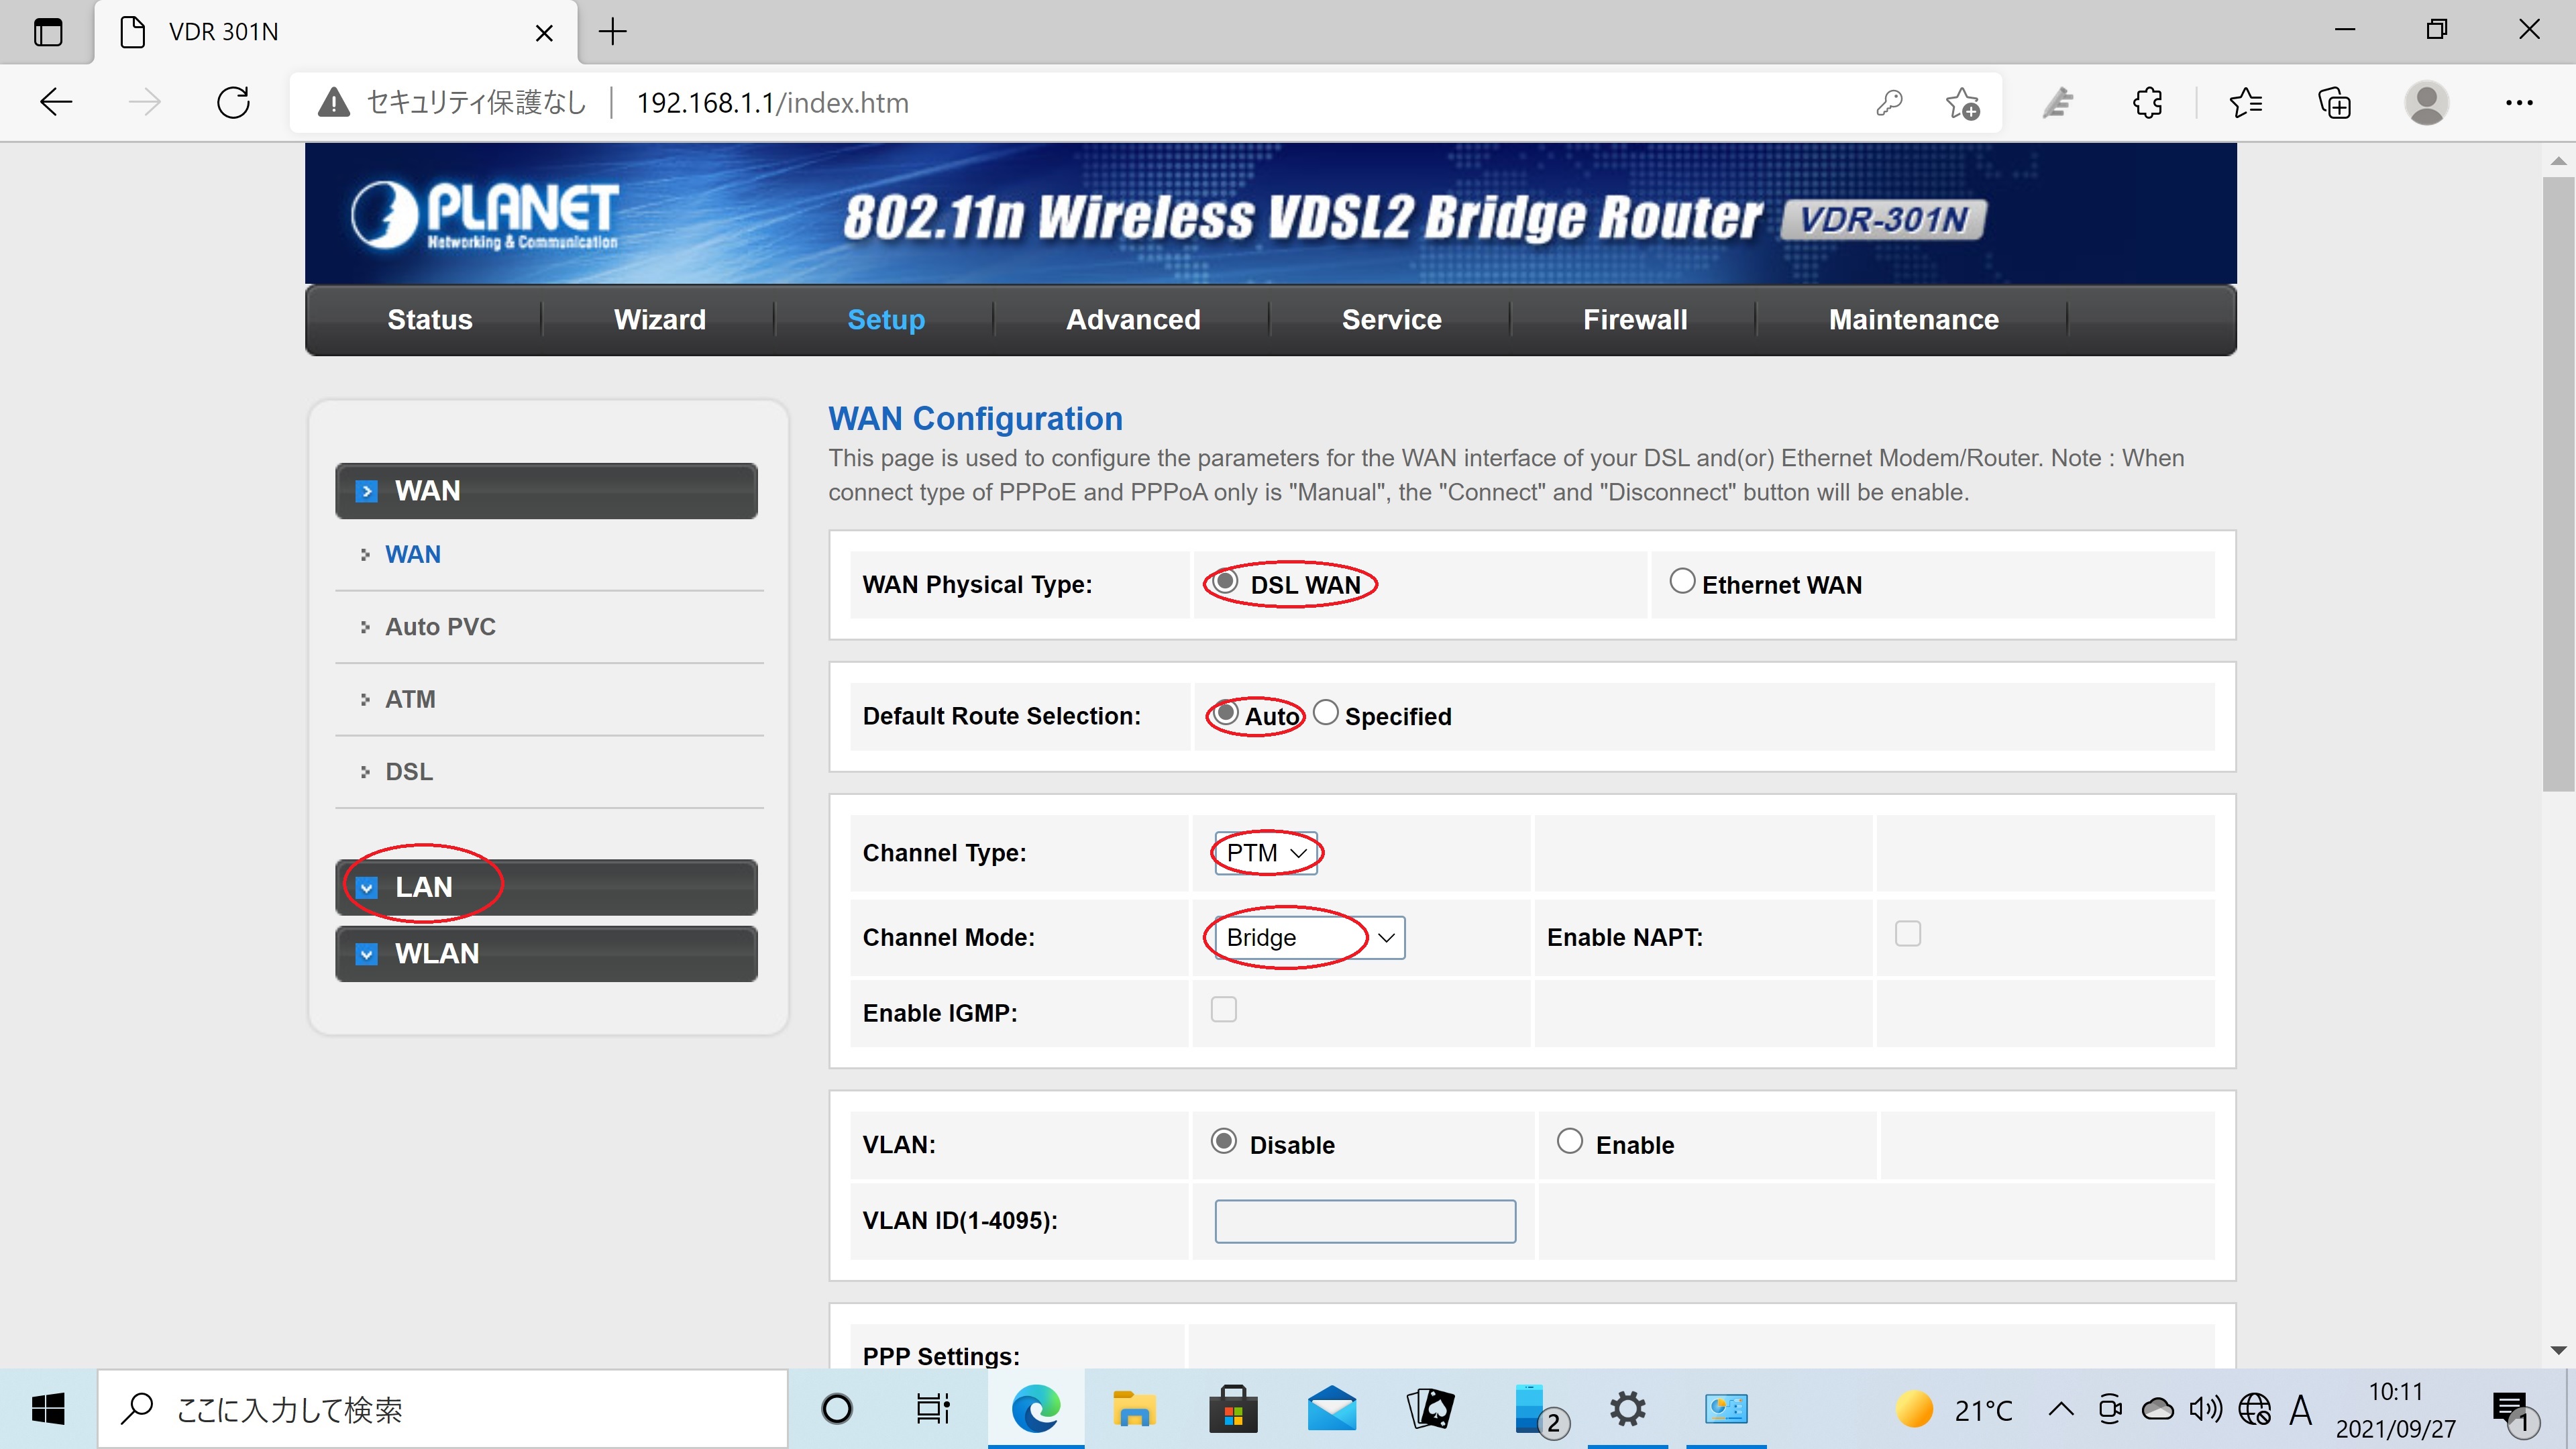Screen dimensions: 2576x1449
Task: Open a new browser tab
Action: pyautogui.click(x=612, y=32)
